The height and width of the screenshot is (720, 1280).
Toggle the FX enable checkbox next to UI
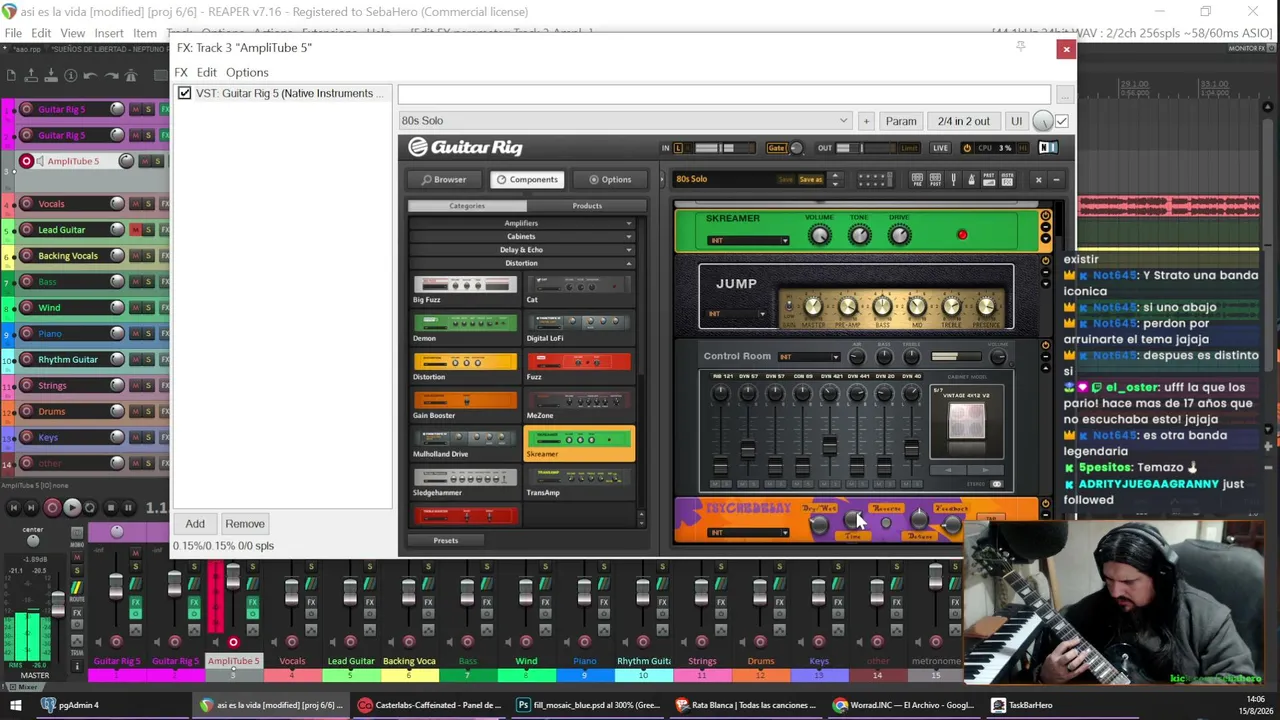point(1062,121)
